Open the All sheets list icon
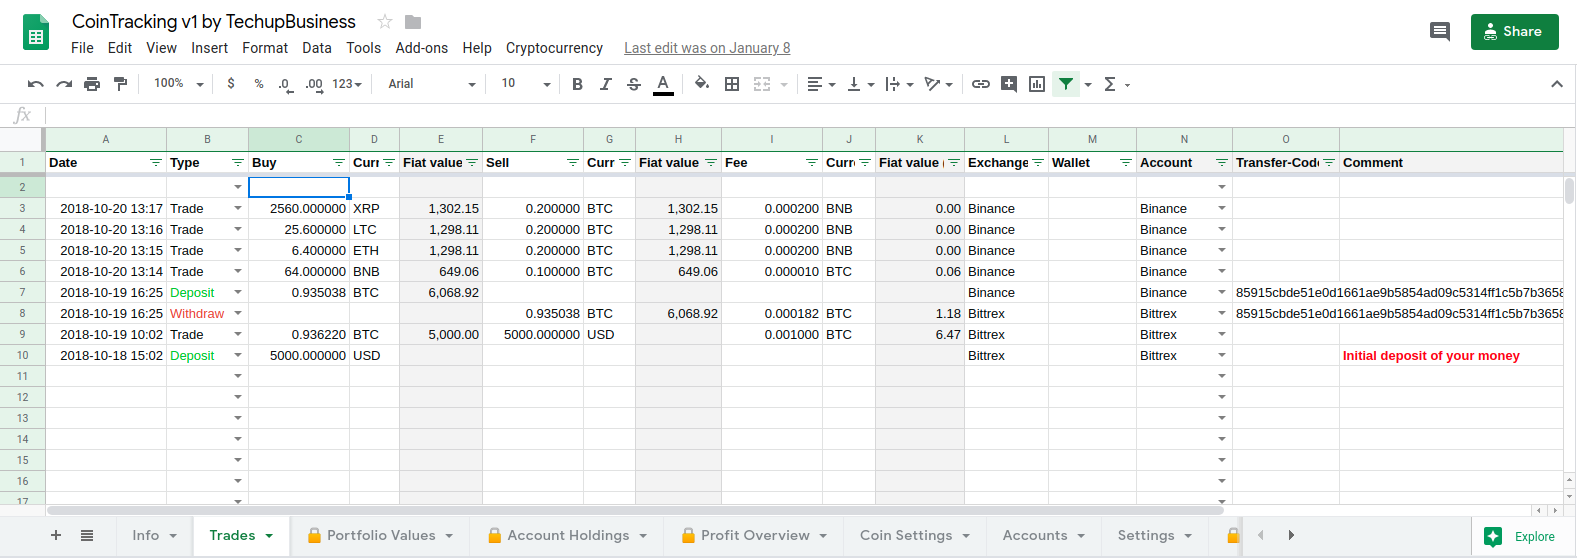This screenshot has width=1577, height=558. pos(87,535)
